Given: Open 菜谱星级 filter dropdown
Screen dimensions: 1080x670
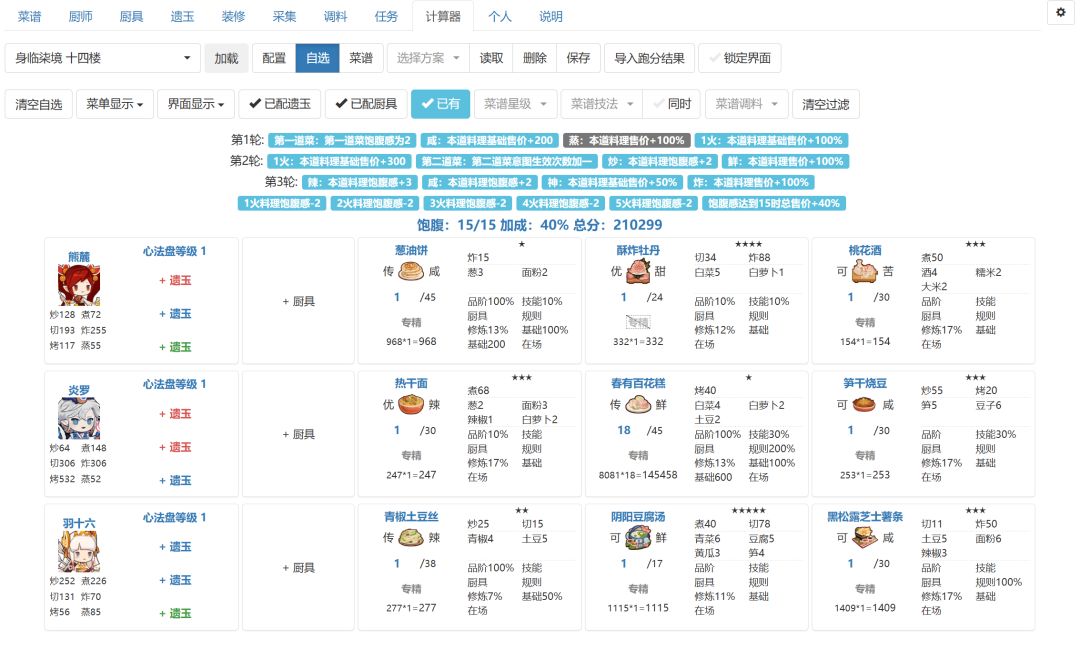Looking at the screenshot, I should (x=515, y=104).
